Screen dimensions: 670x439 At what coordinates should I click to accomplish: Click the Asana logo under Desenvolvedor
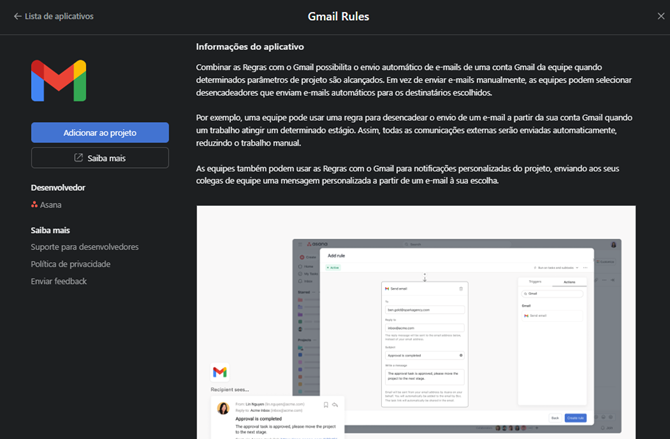click(x=35, y=205)
